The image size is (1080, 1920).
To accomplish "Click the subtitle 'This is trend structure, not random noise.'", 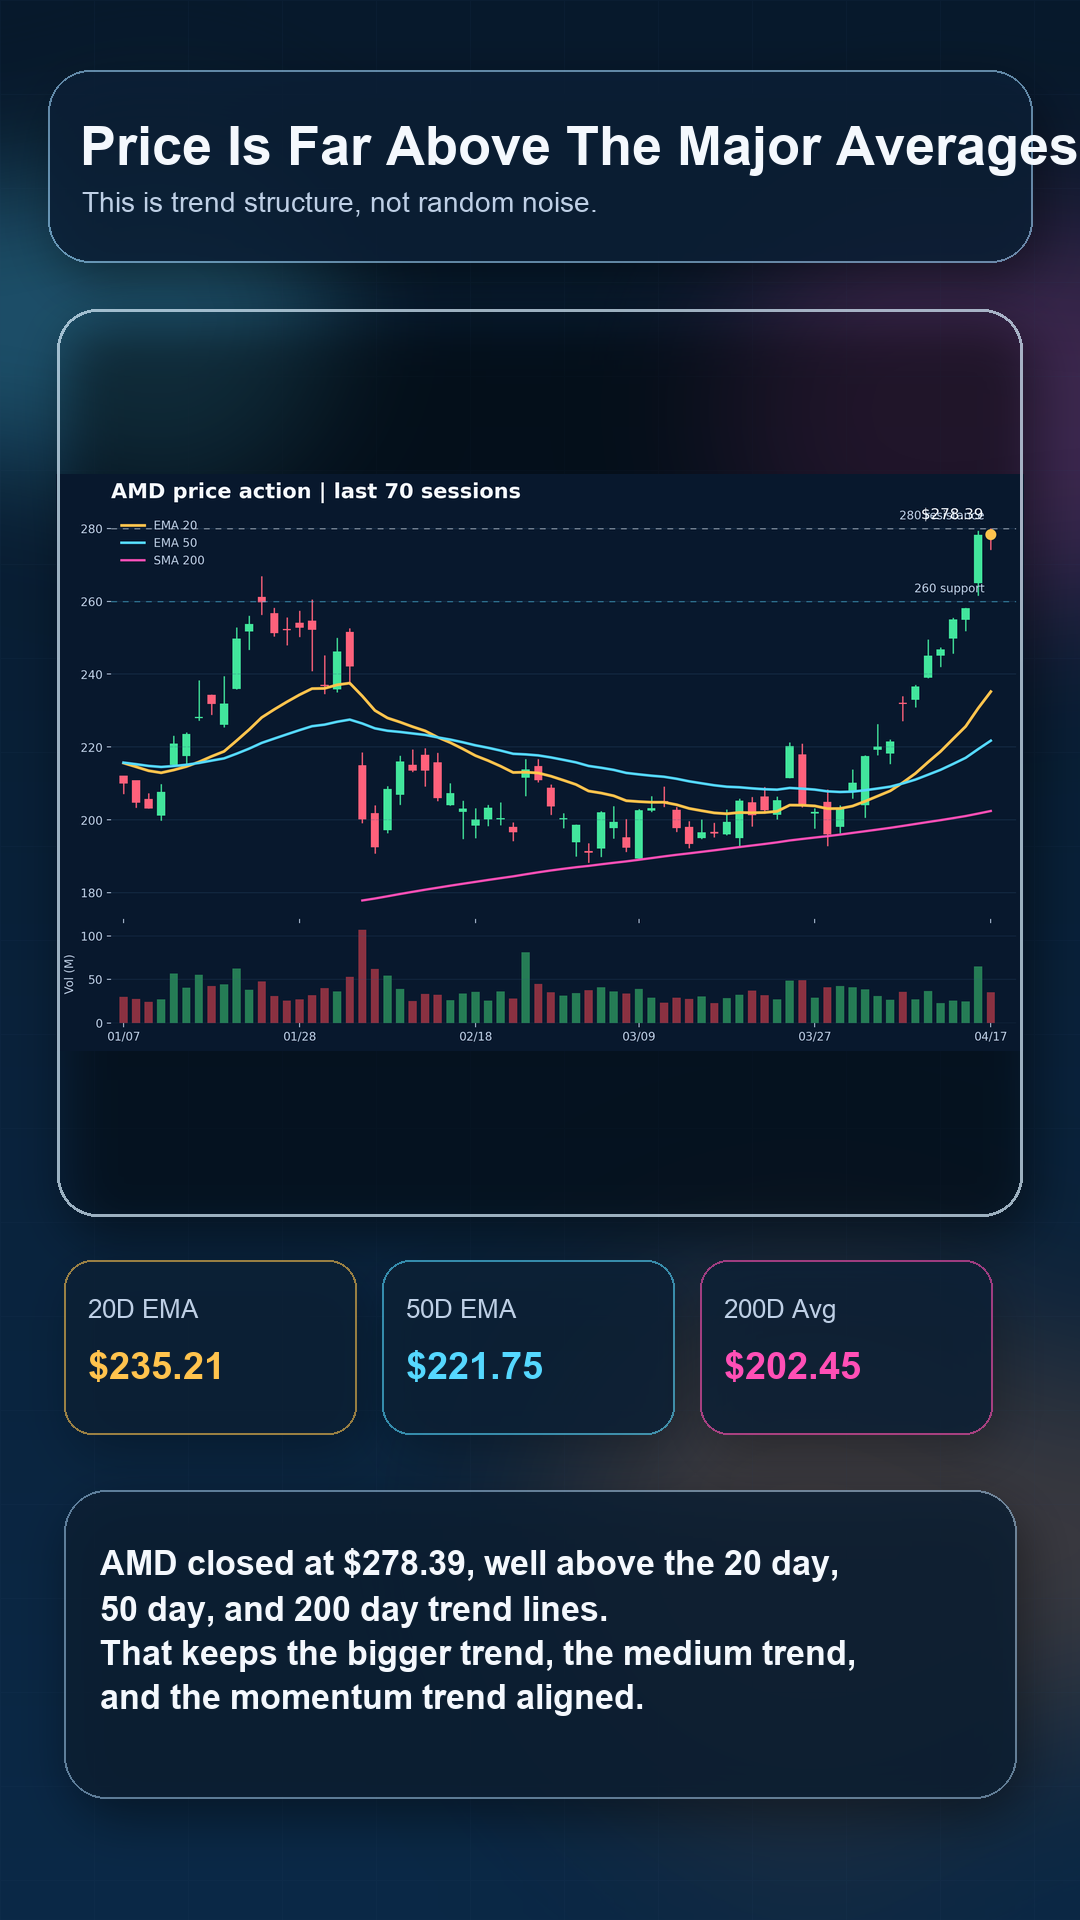I will click(x=339, y=203).
